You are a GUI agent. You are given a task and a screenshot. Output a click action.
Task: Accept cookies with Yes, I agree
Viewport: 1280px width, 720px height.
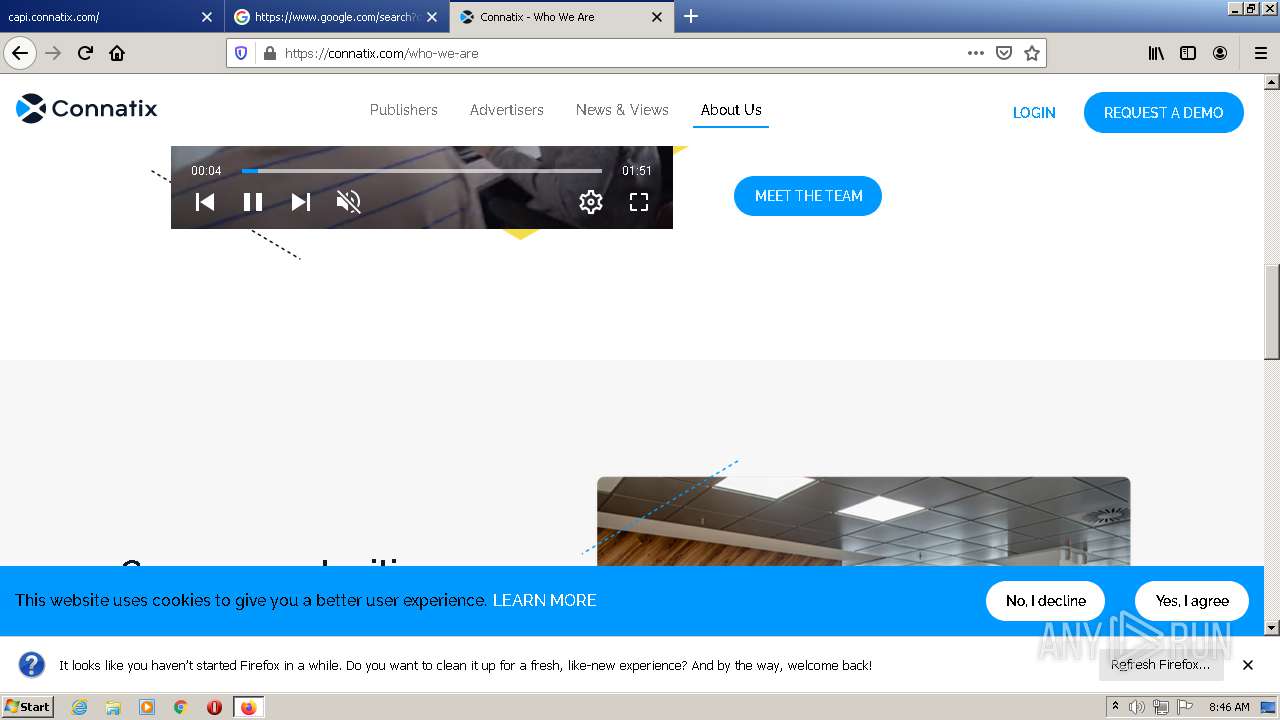(1192, 601)
